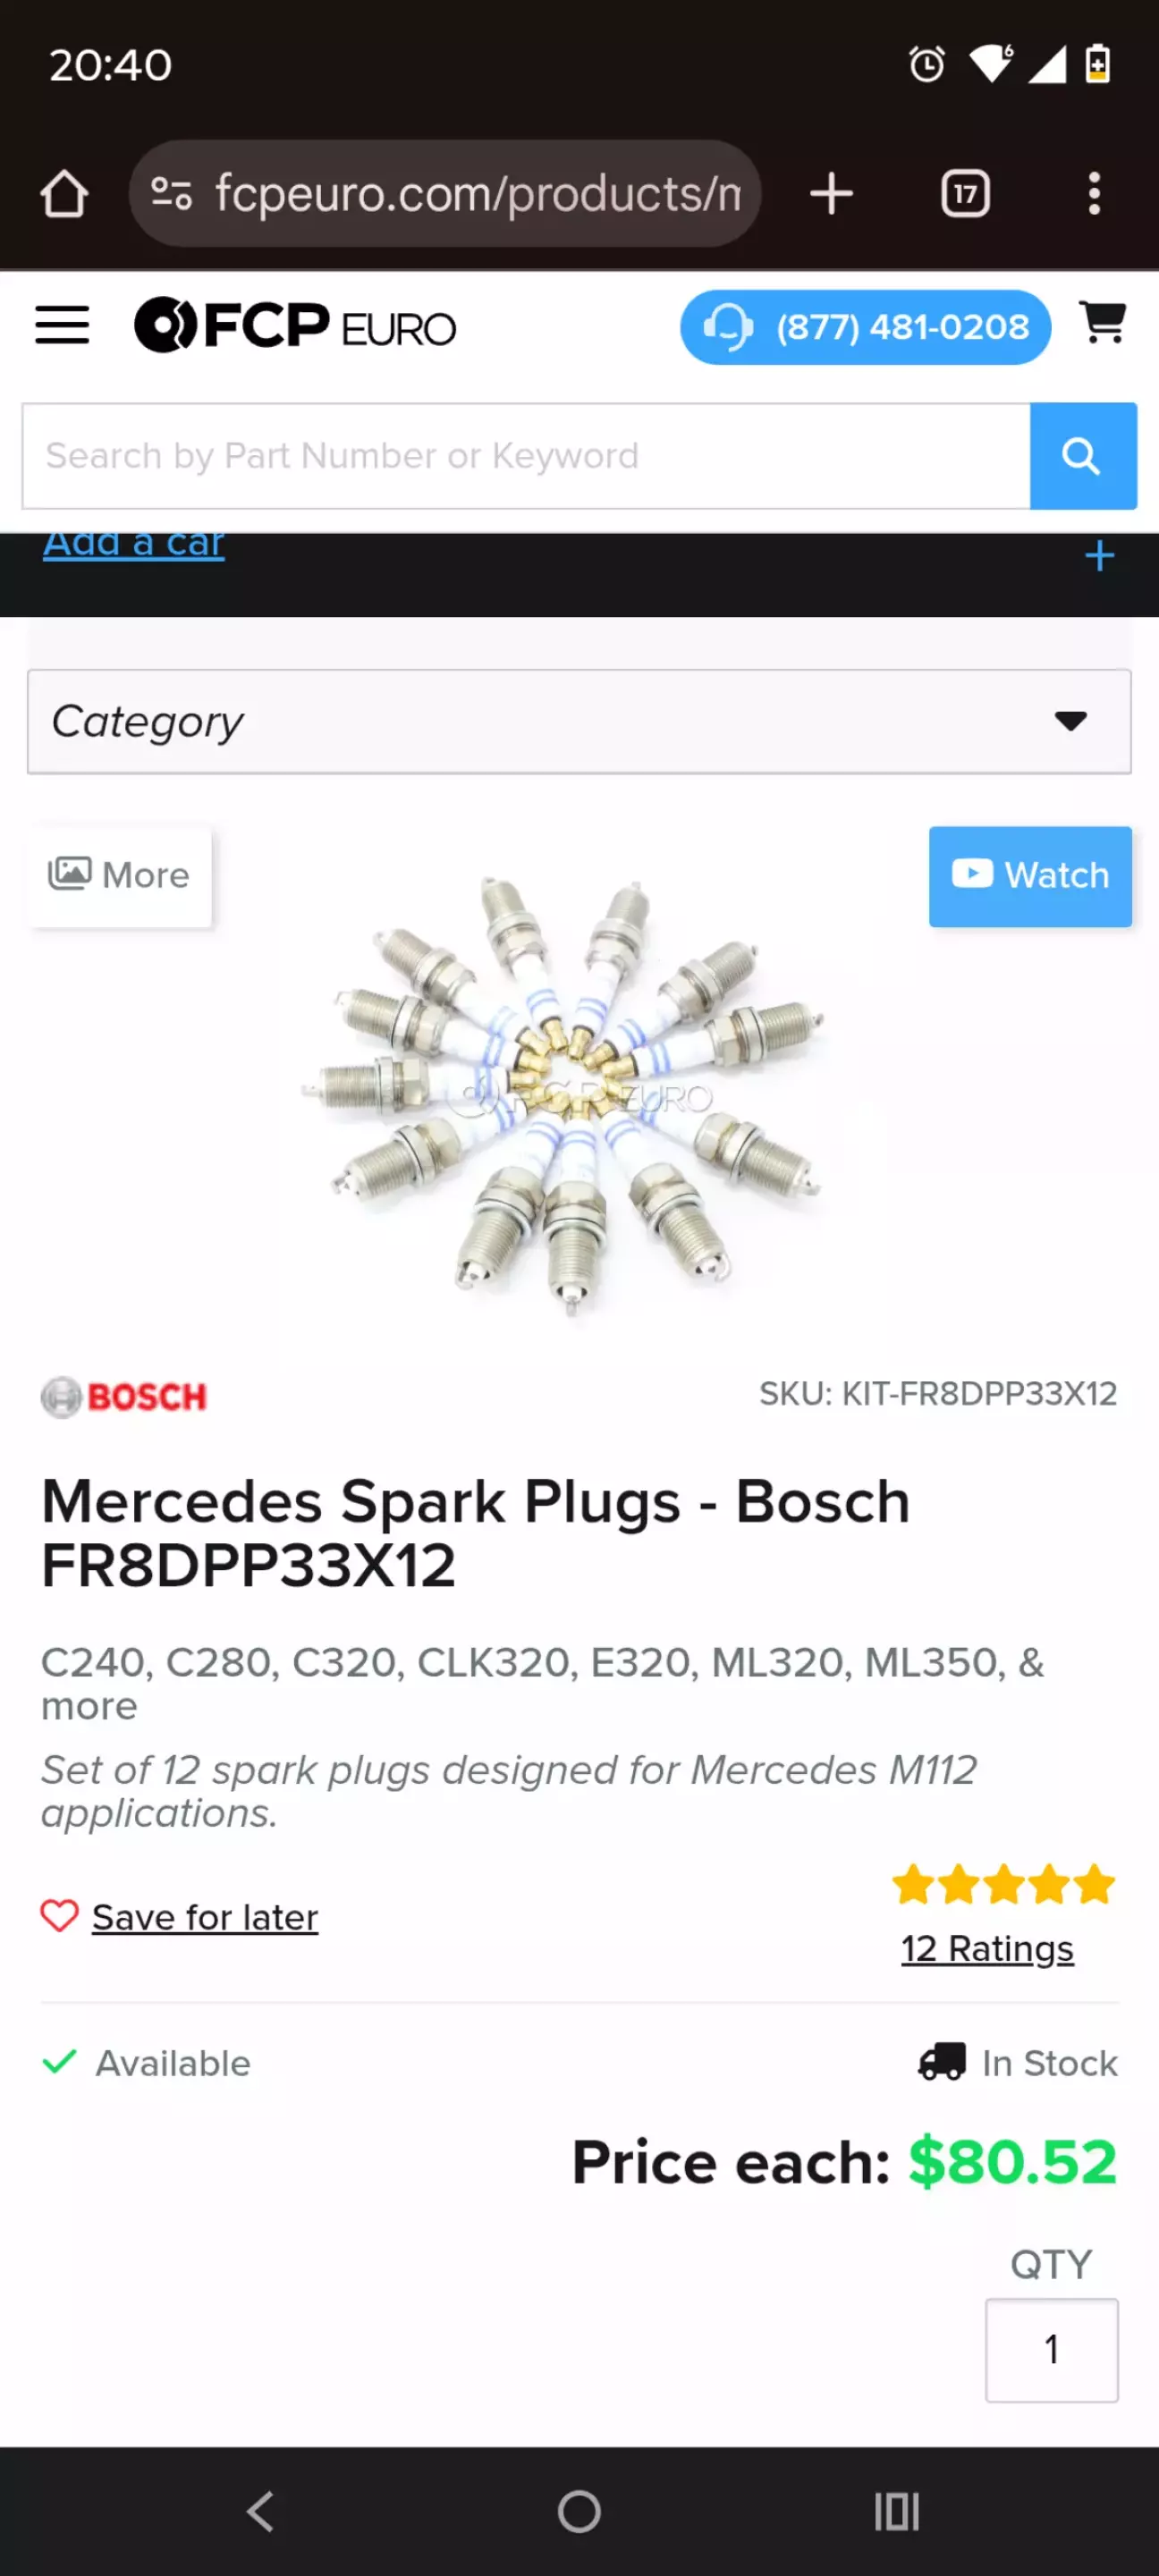Image resolution: width=1159 pixels, height=2576 pixels.
Task: Open the Category dropdown
Action: click(x=579, y=722)
